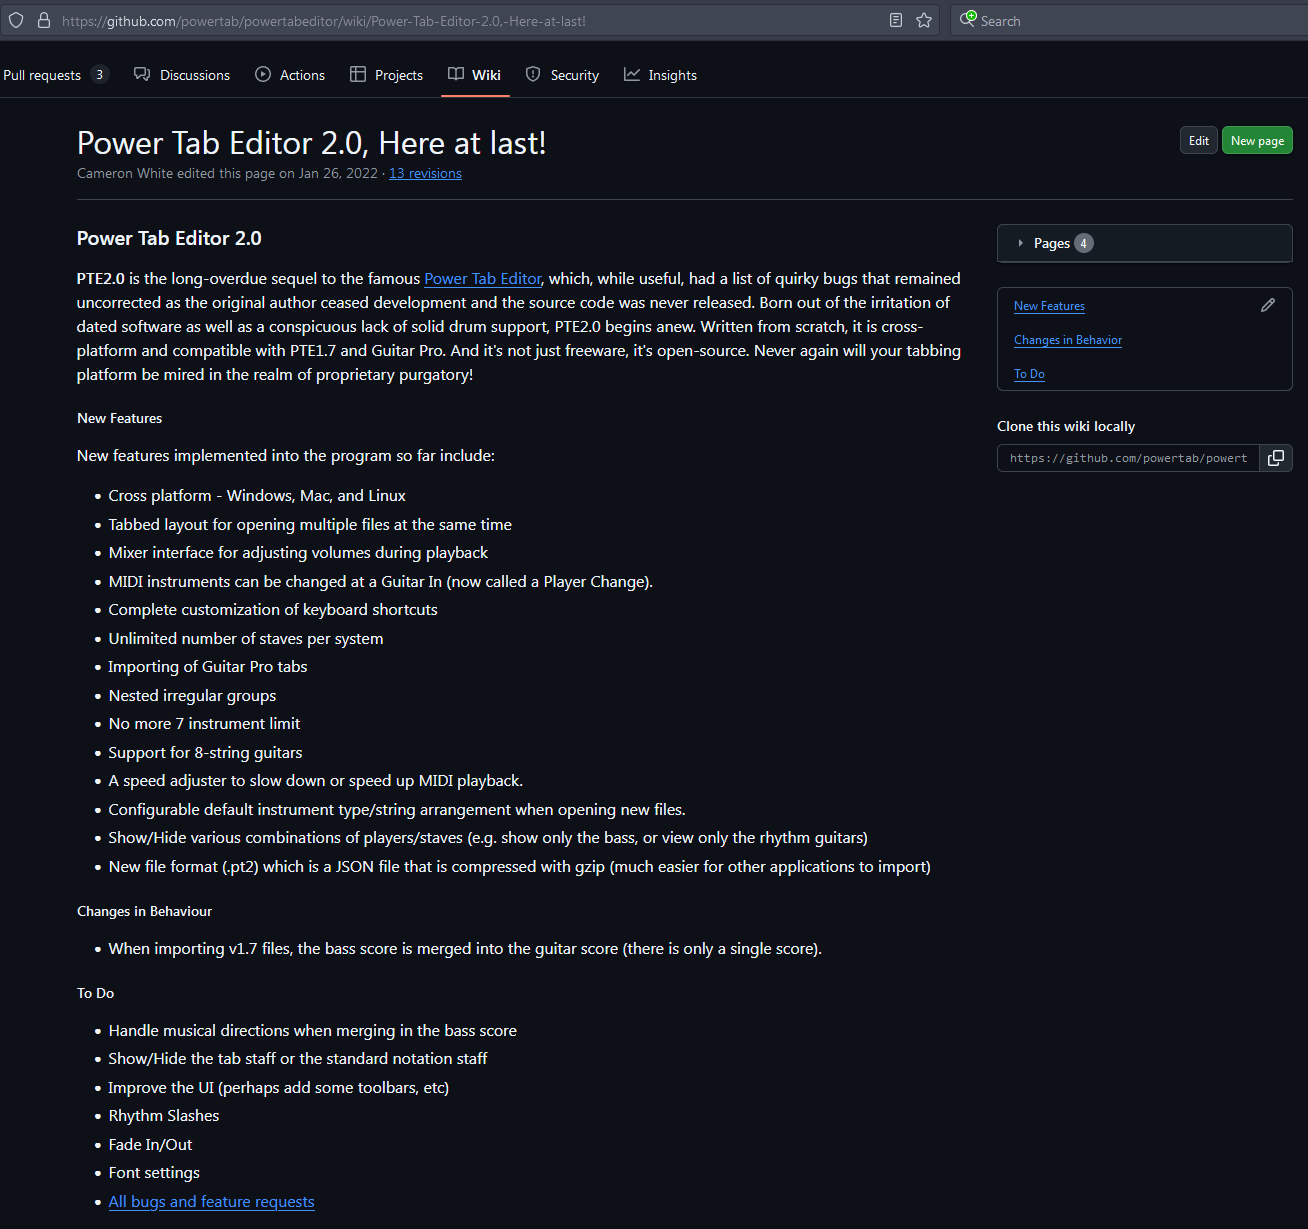1308x1229 pixels.
Task: Click the 'New Features' heading in the article
Action: 119,418
